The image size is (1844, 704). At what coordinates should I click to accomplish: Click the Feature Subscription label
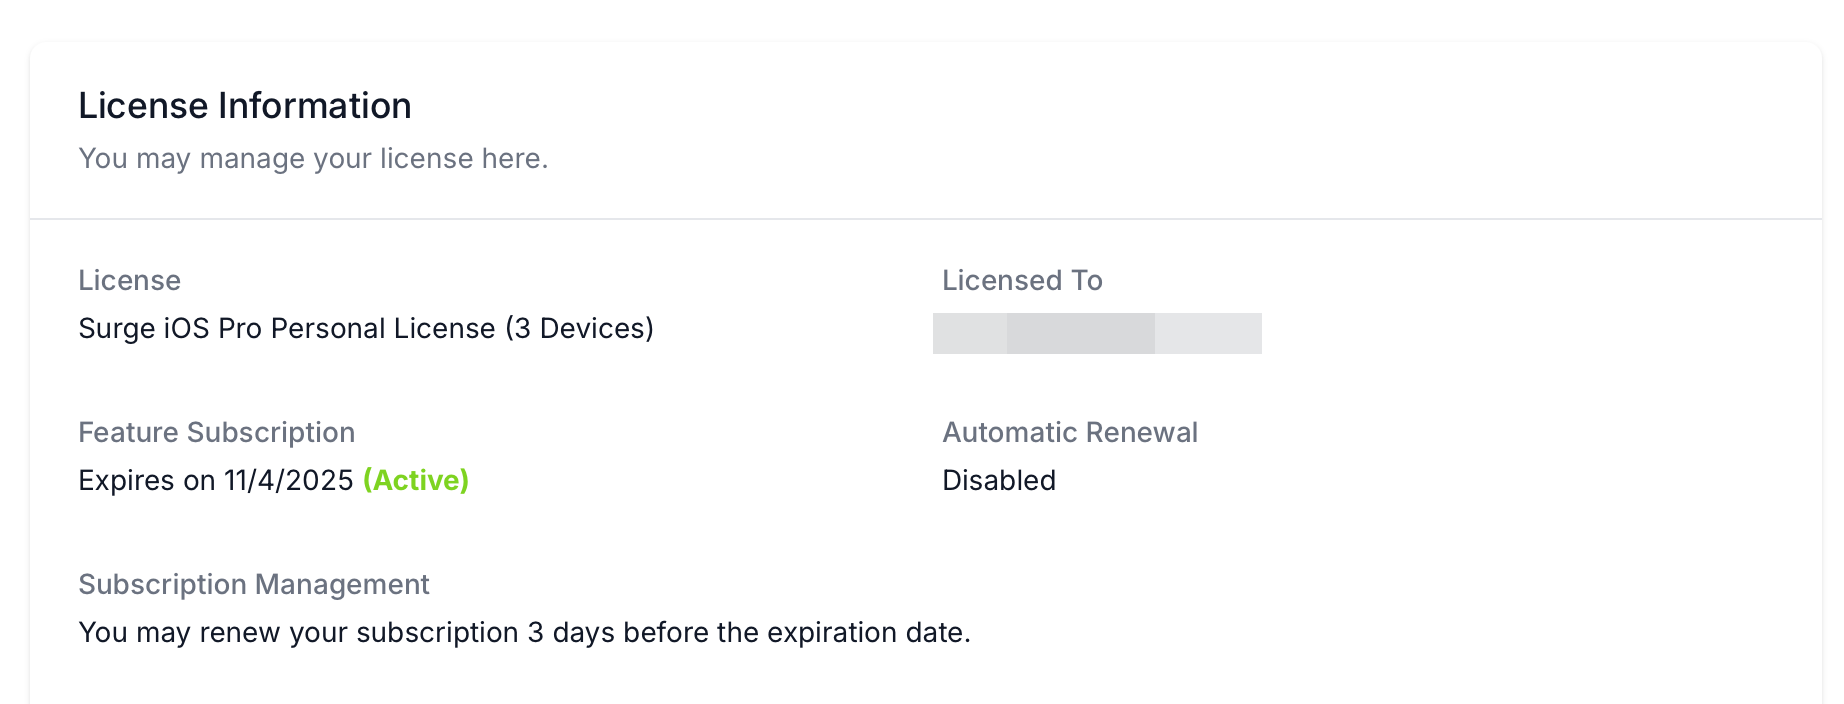tap(217, 433)
